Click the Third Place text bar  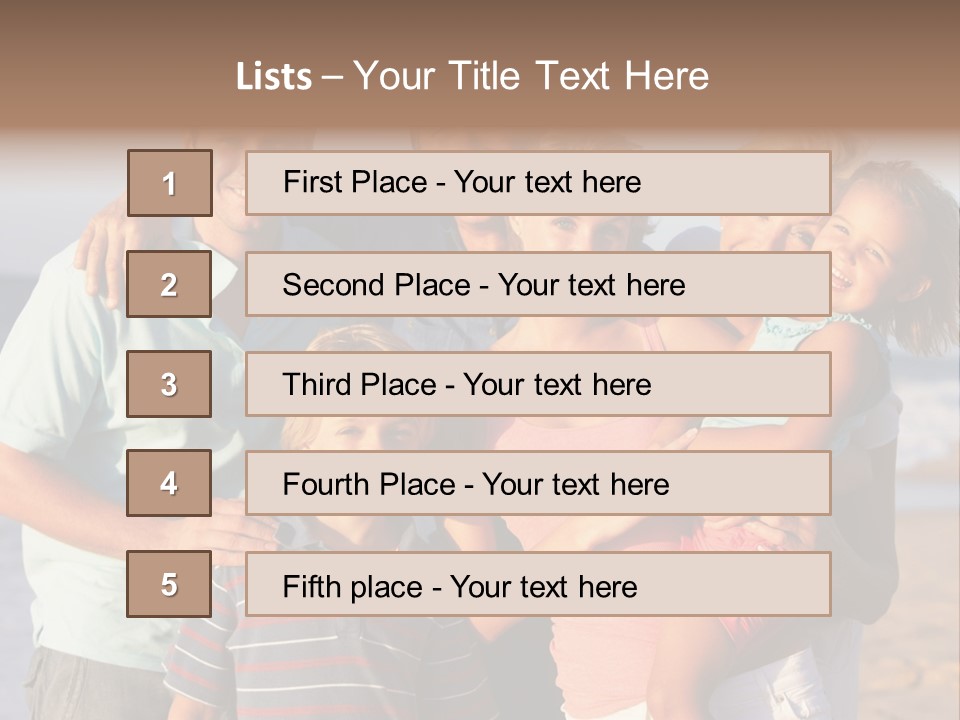pos(538,384)
